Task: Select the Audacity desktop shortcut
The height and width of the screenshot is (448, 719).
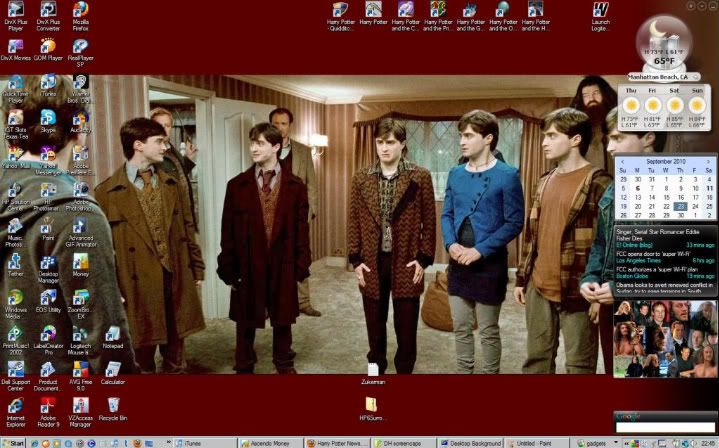Action: [81, 122]
